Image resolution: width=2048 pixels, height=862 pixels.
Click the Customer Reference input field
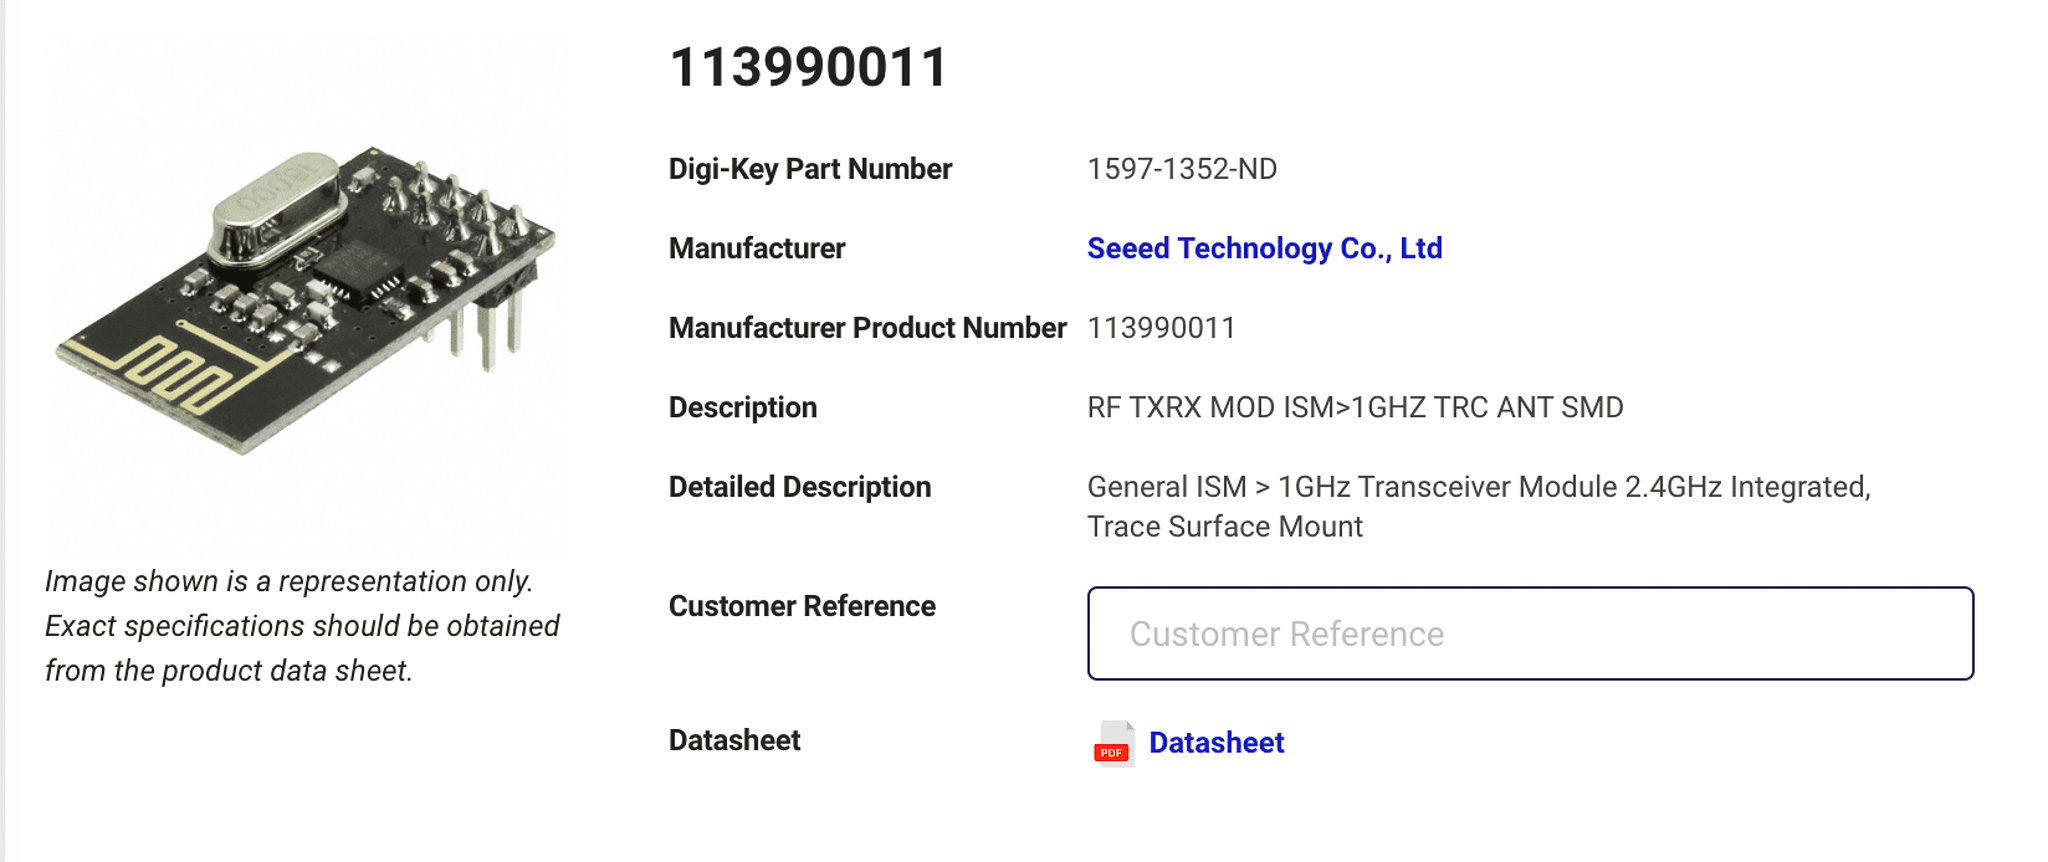(x=1530, y=633)
